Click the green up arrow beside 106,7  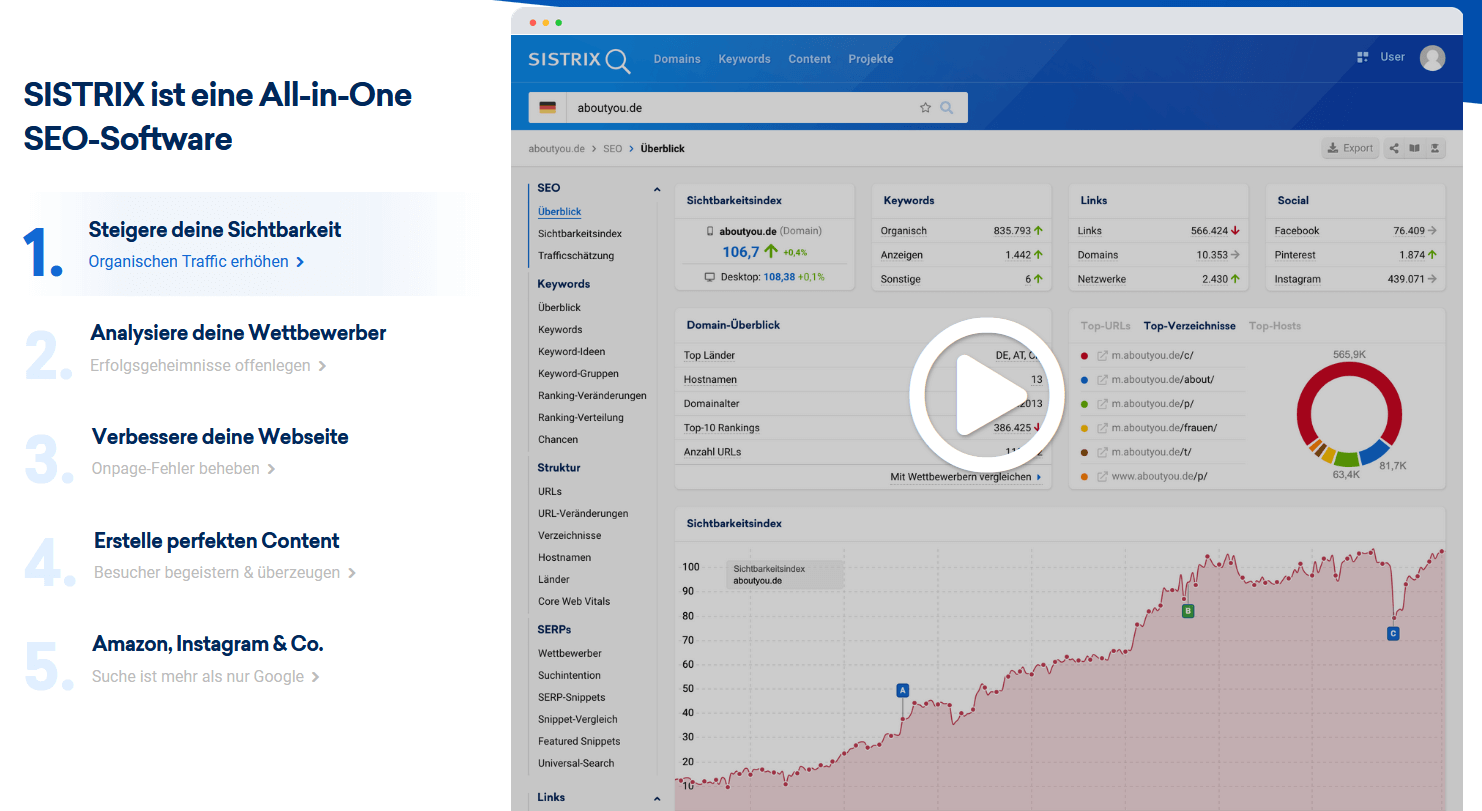click(x=771, y=252)
